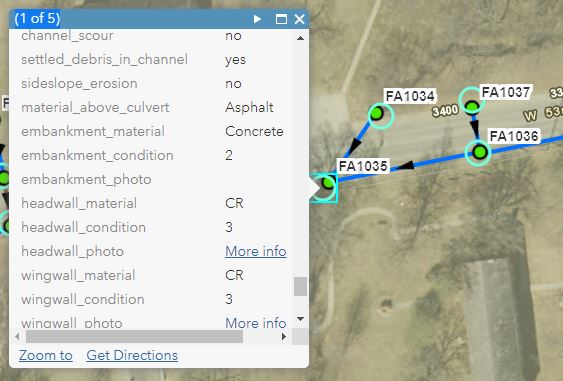Image resolution: width=563 pixels, height=381 pixels.
Task: Click the vertical scrollbar up arrow
Action: [x=301, y=38]
